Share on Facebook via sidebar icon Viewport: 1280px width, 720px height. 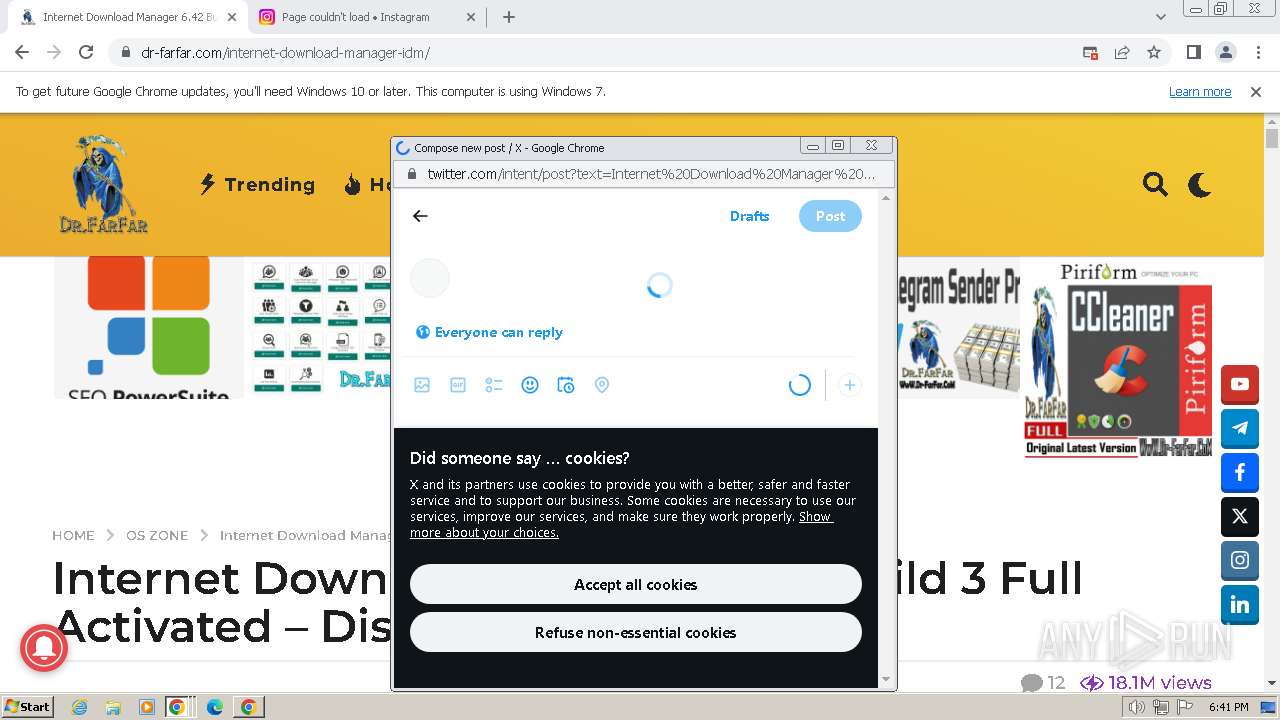click(1240, 472)
